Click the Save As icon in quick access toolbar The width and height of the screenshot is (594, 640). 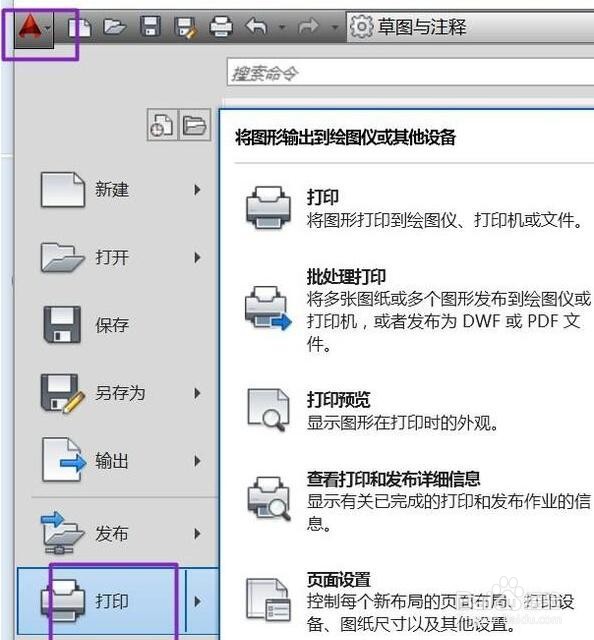click(186, 28)
